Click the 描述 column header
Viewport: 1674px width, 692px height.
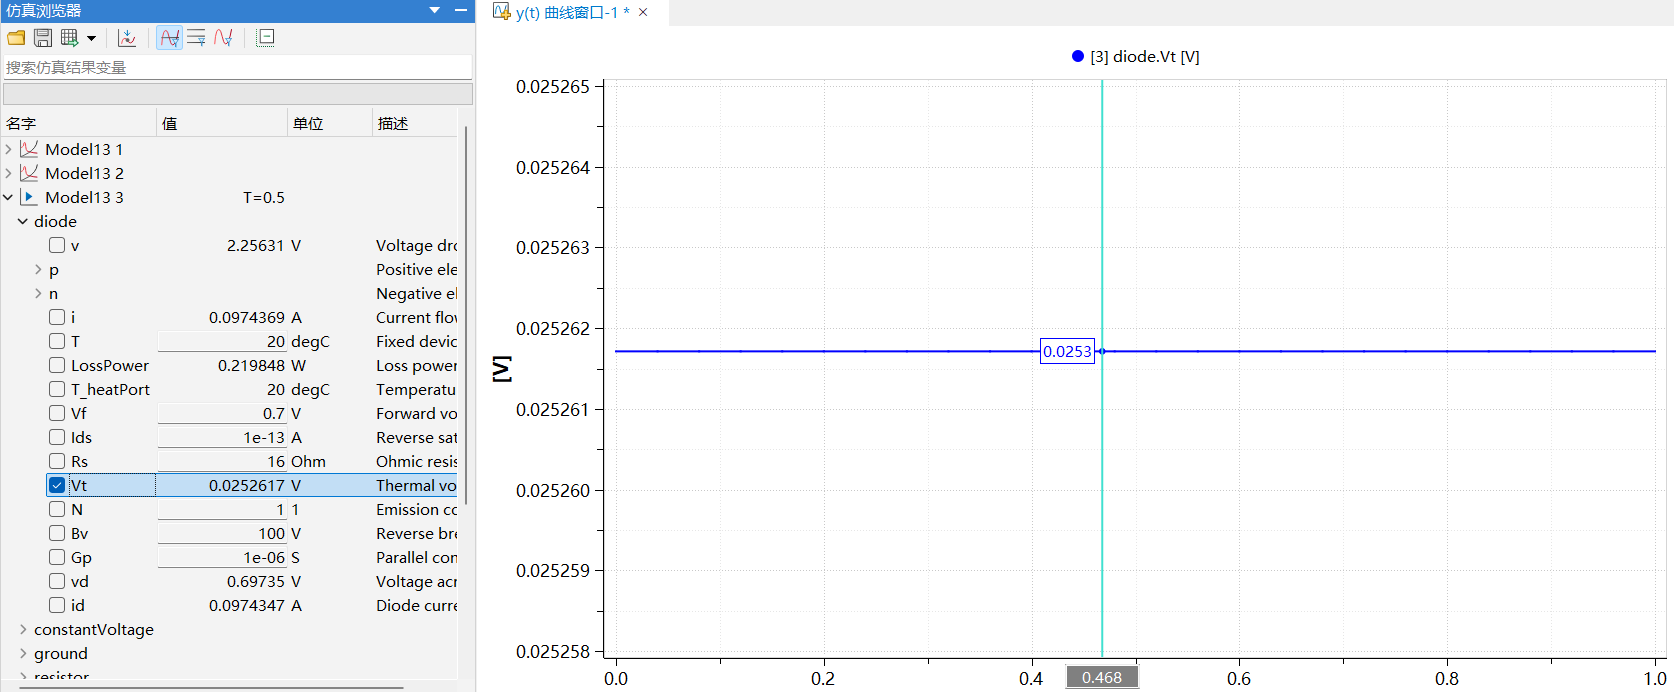(x=415, y=123)
